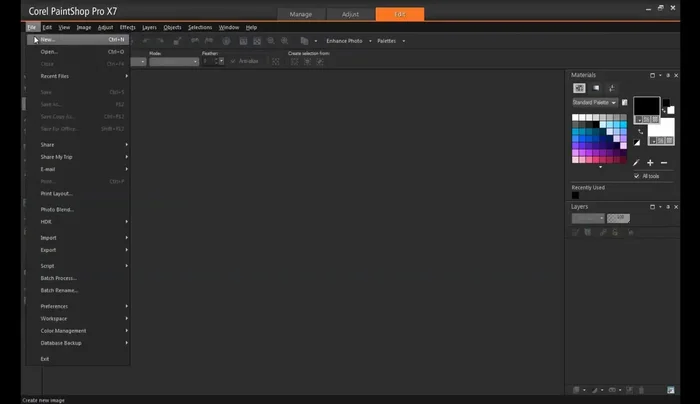Toggle the Anti-alias checkbox
This screenshot has width=700, height=404.
[233, 61]
